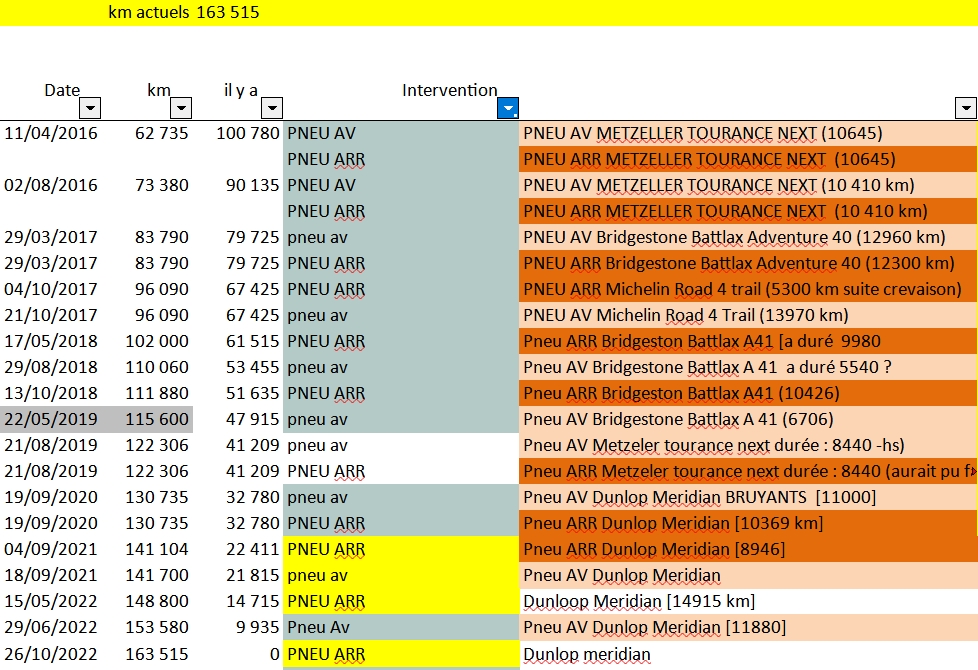Select 'Pneu ARR Bridgeston Battlax A41 (10426)' cell
978x670 pixels.
coord(747,393)
